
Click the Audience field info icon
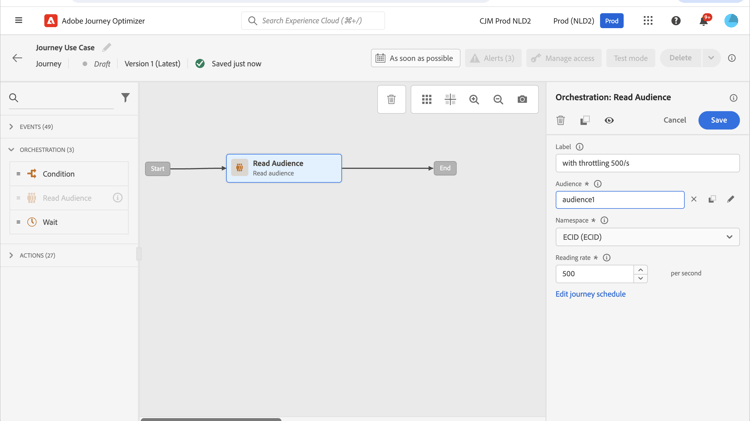[x=597, y=184]
